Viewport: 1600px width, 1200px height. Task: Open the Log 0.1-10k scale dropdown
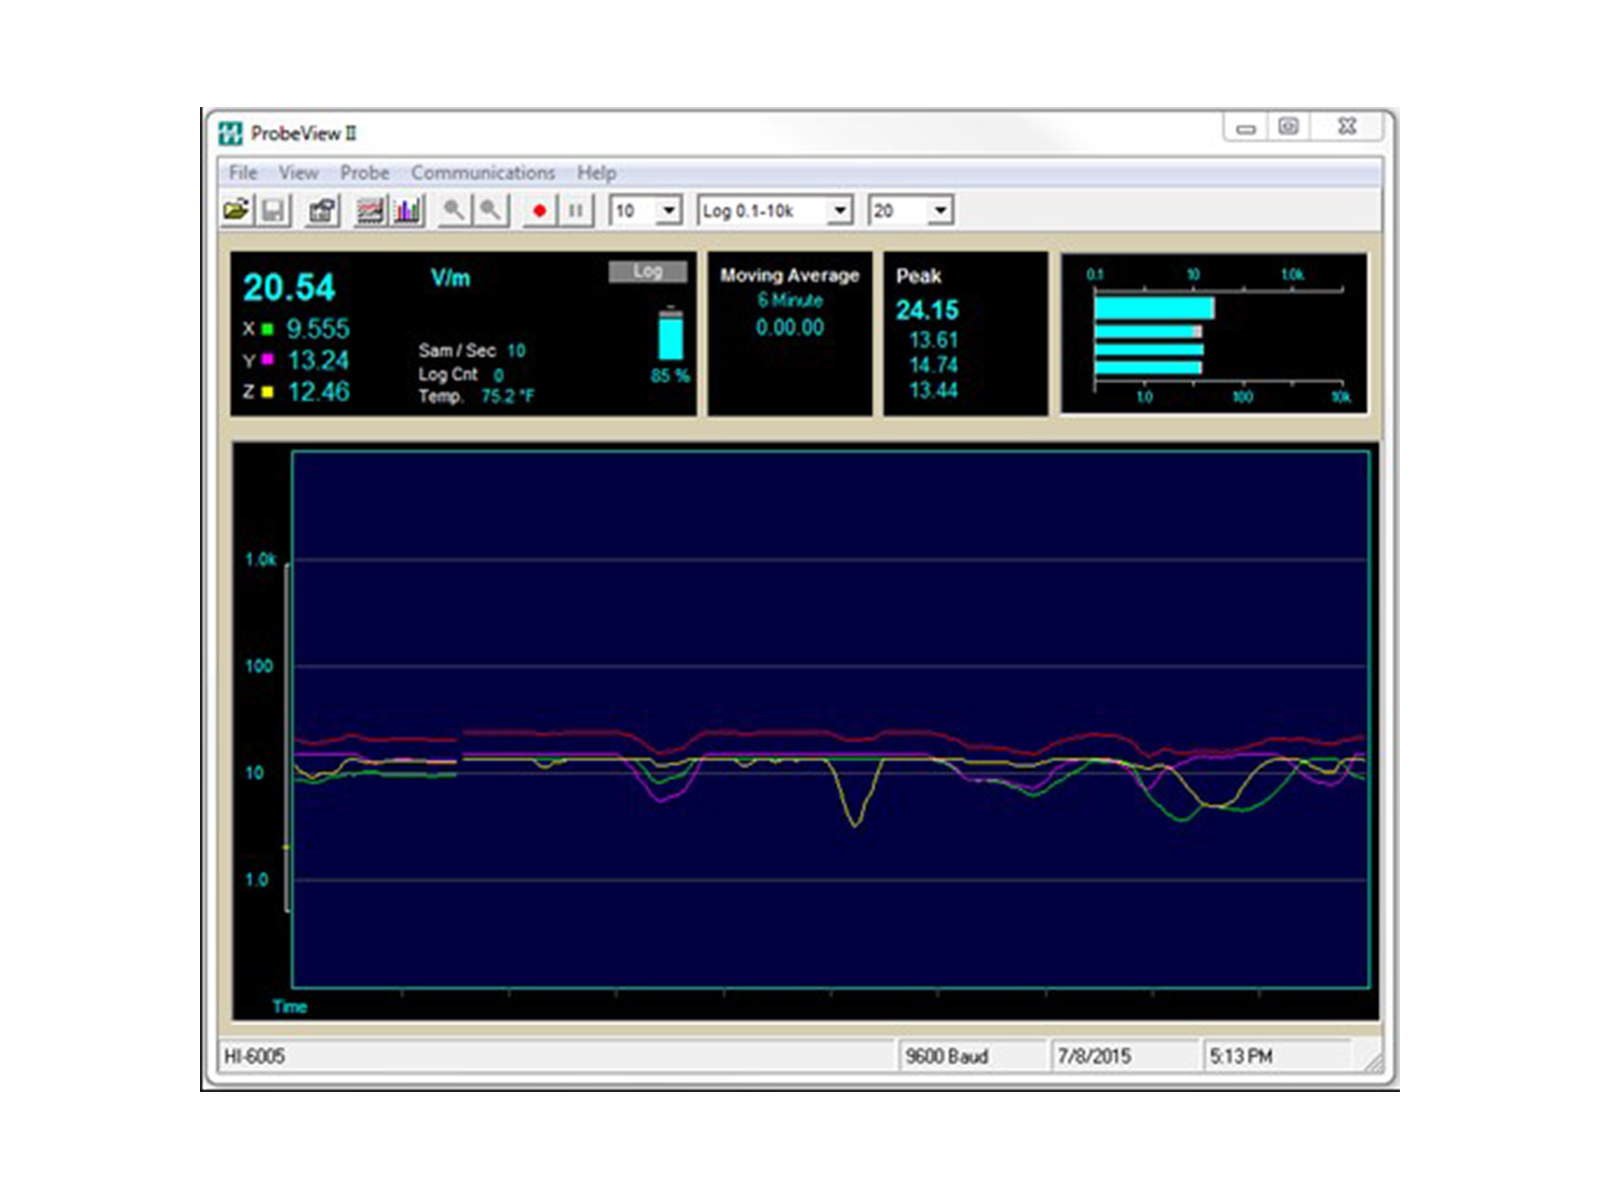coord(840,210)
